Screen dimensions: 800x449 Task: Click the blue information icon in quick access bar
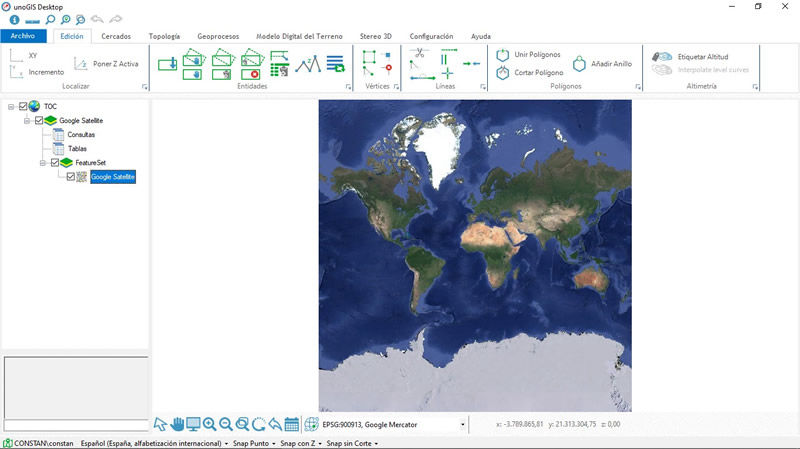click(15, 20)
